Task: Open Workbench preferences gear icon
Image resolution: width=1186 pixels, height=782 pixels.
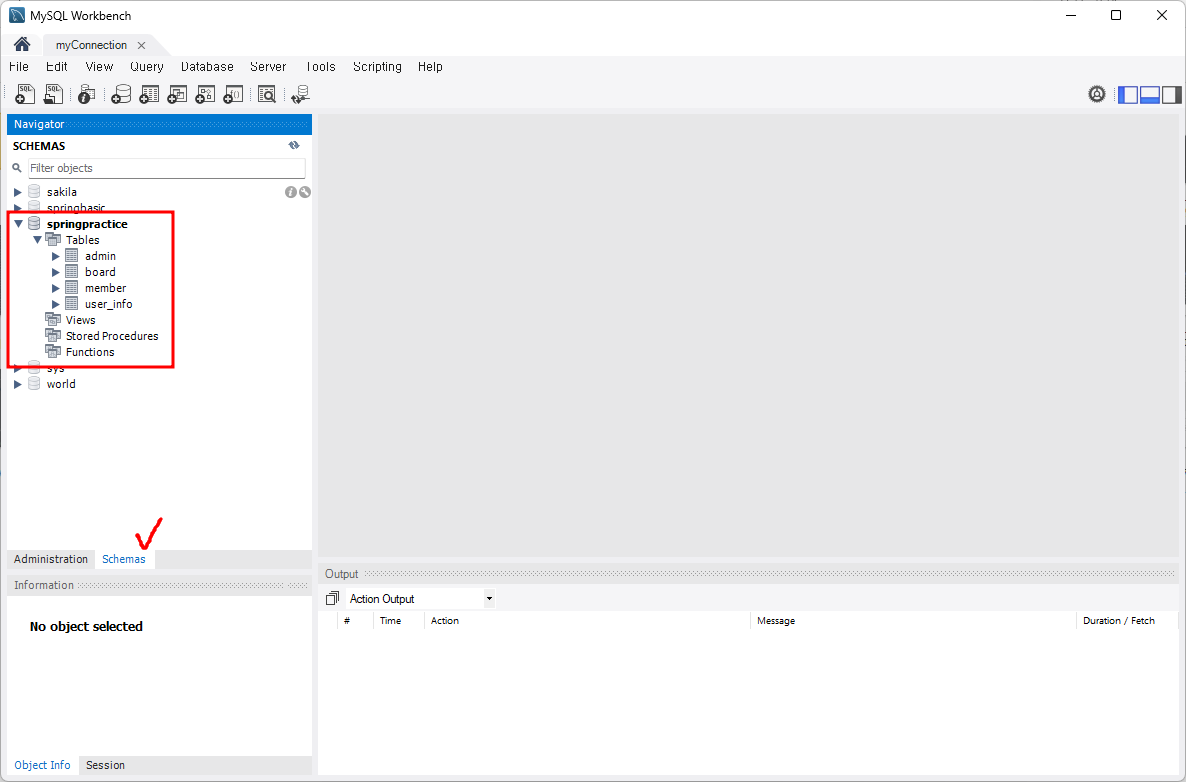Action: point(1097,94)
